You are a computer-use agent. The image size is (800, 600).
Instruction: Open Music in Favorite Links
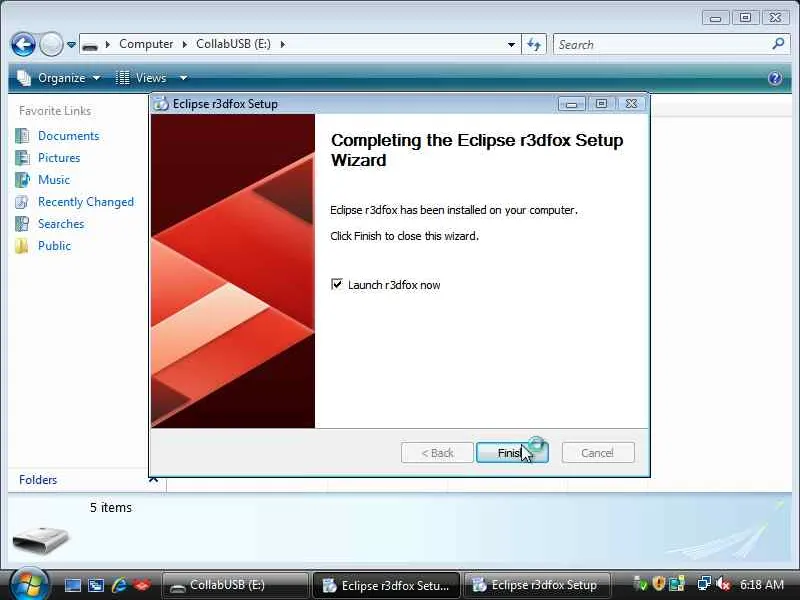(54, 180)
